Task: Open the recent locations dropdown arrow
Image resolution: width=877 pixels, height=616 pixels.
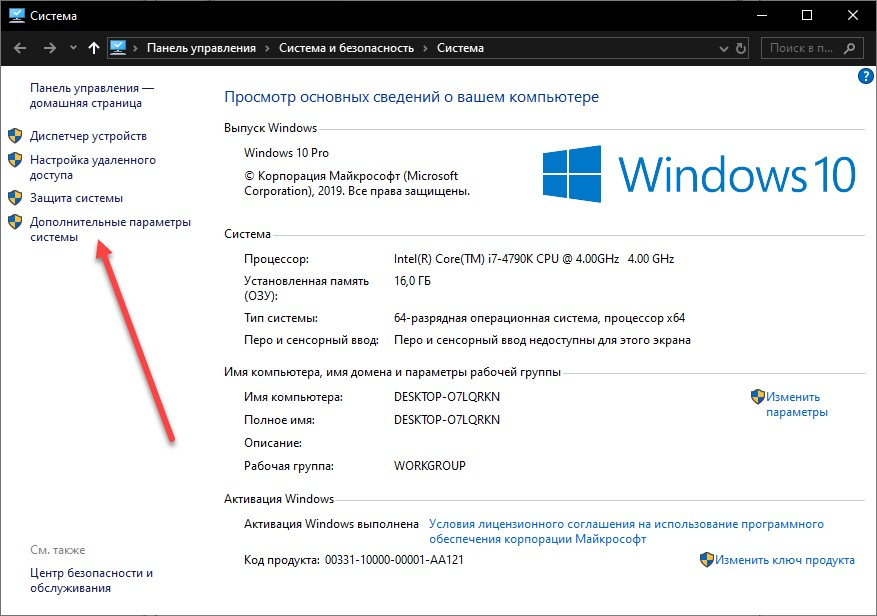Action: 73,48
